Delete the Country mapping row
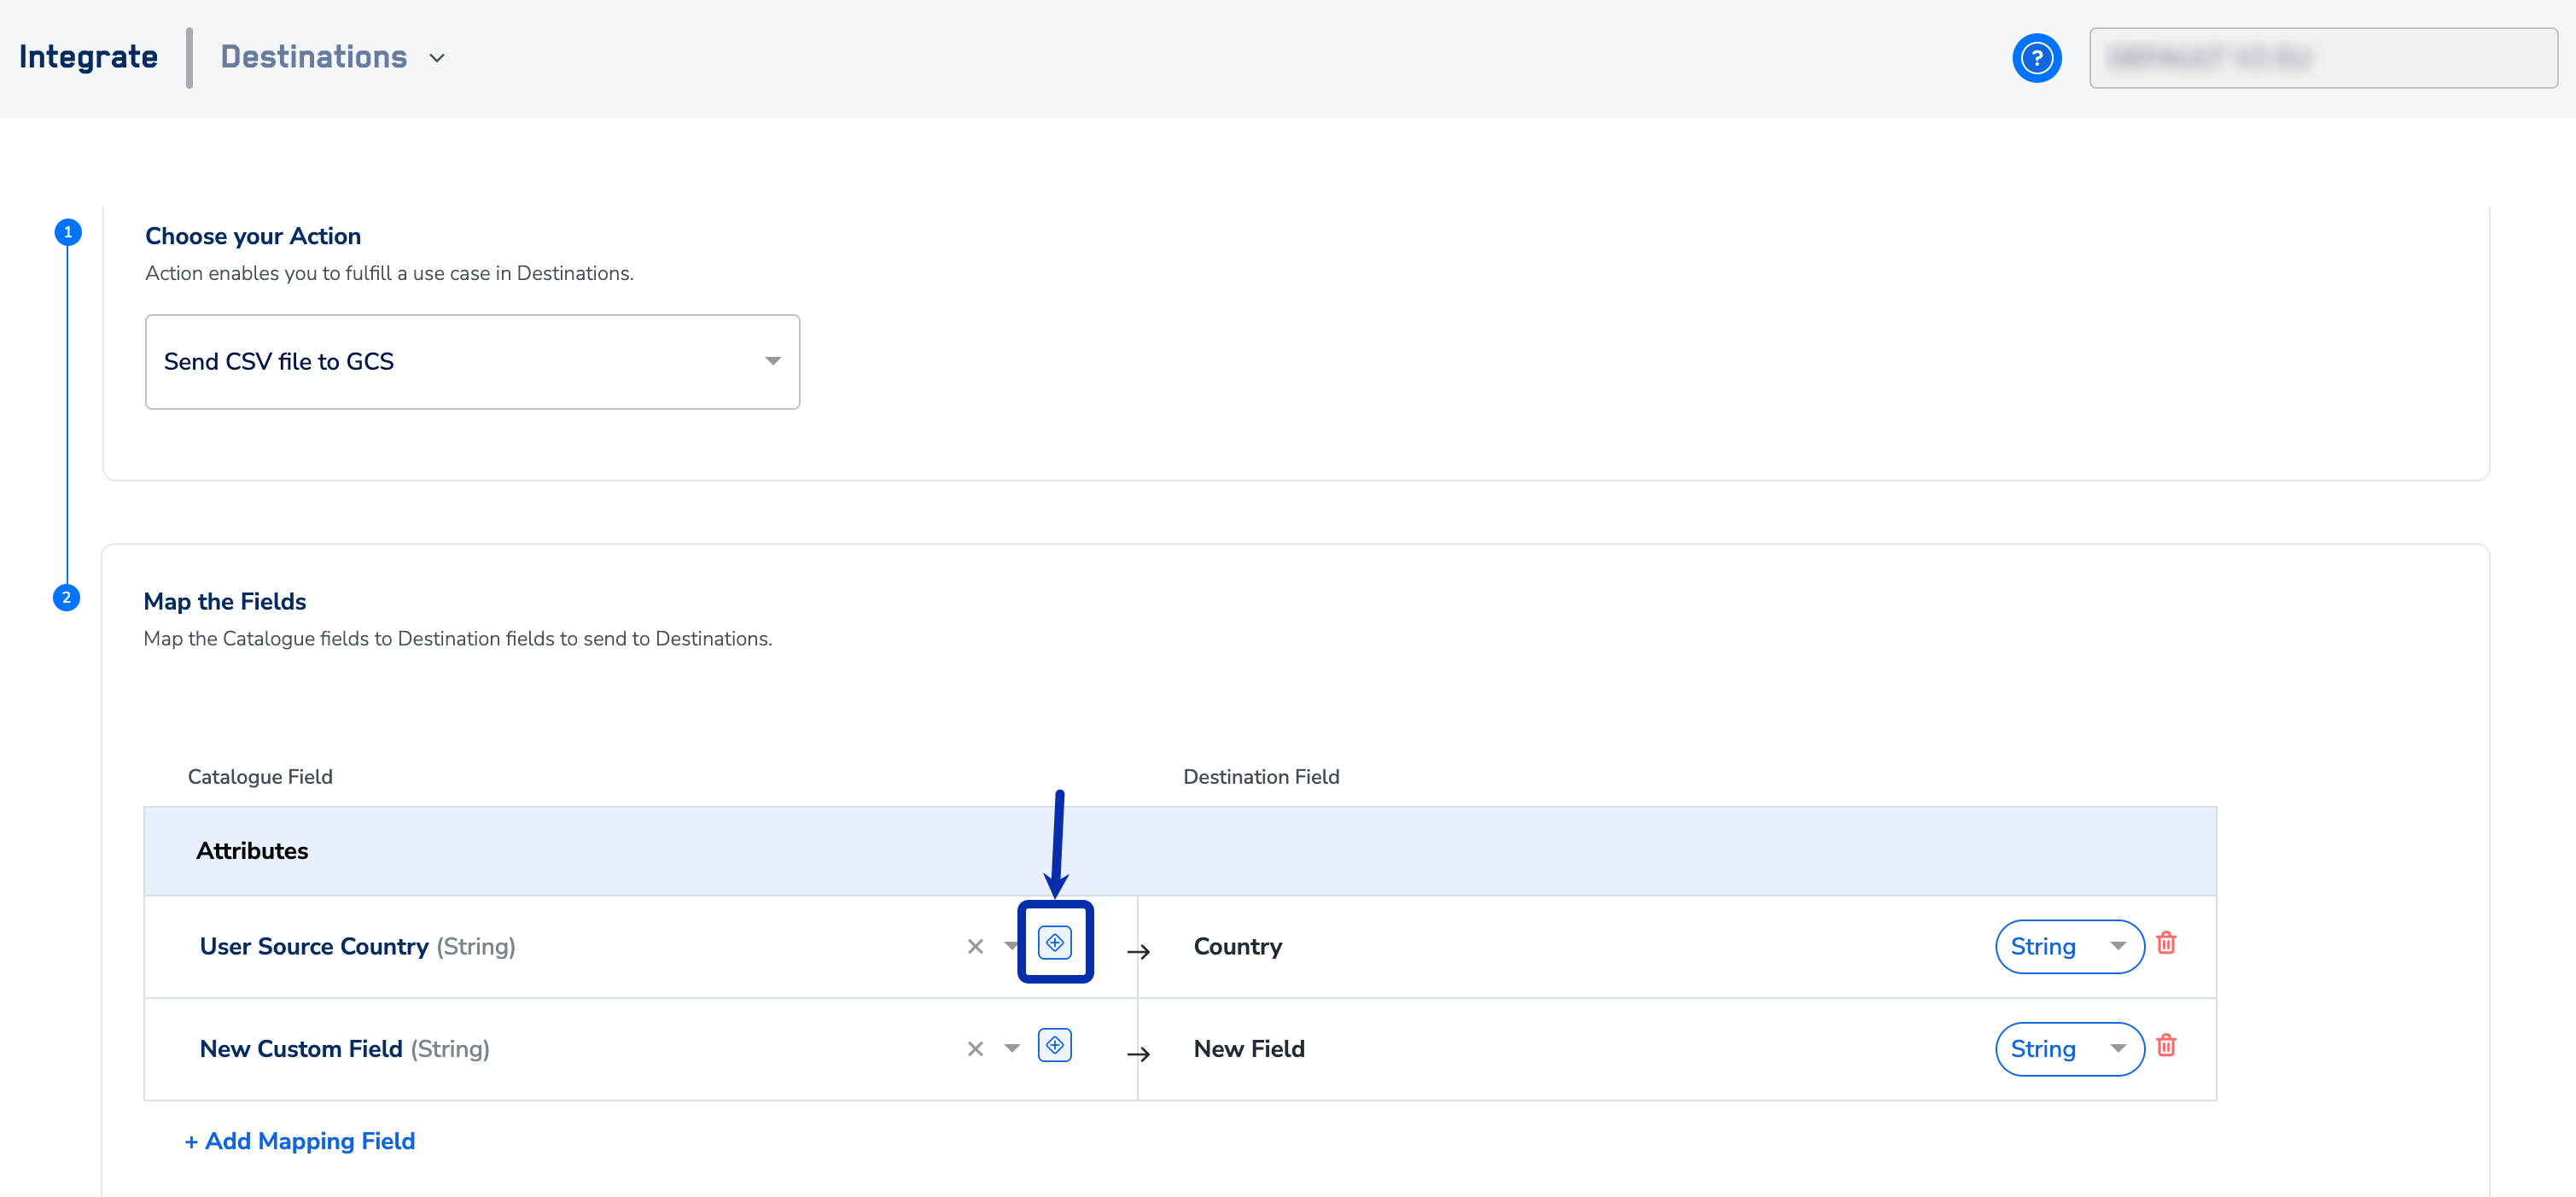 point(2166,943)
